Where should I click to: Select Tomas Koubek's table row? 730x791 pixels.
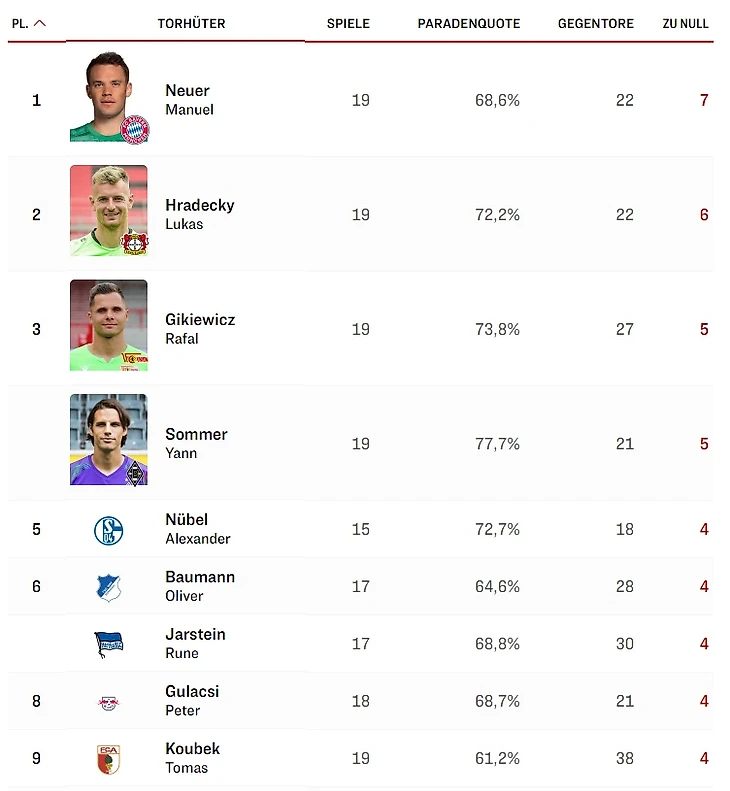400,759
